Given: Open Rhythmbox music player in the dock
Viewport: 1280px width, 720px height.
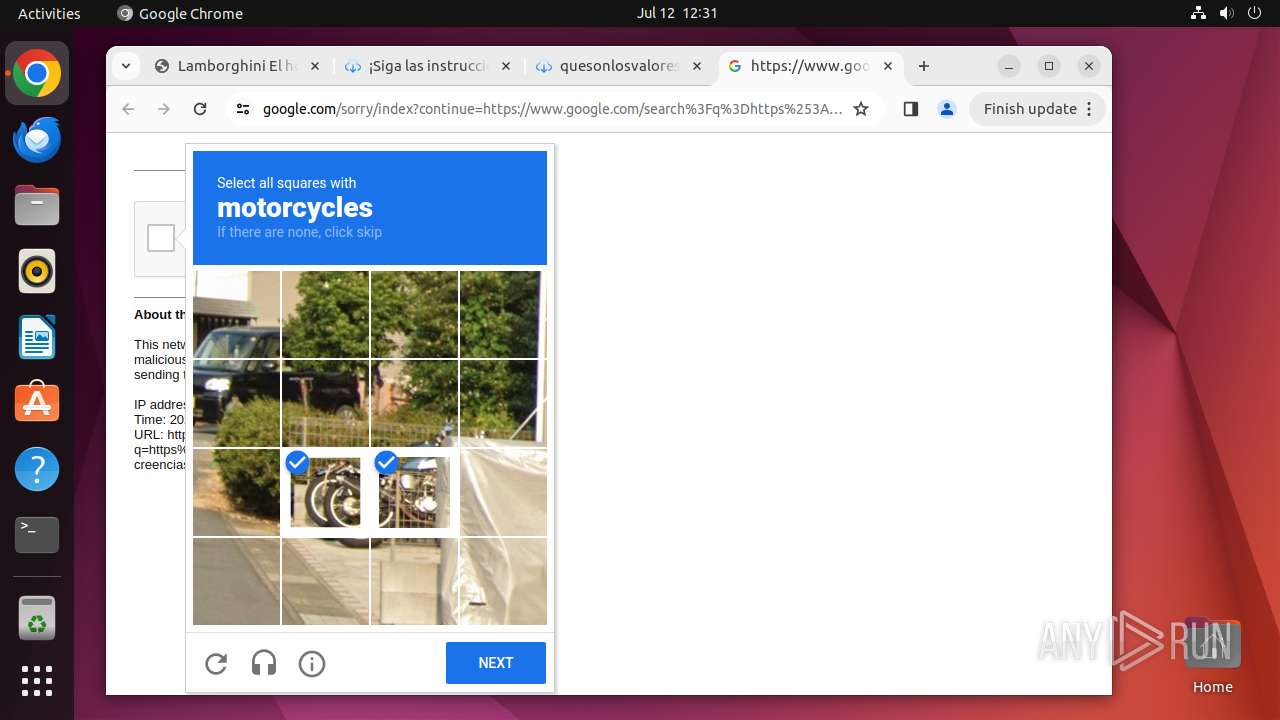Looking at the screenshot, I should 37,271.
